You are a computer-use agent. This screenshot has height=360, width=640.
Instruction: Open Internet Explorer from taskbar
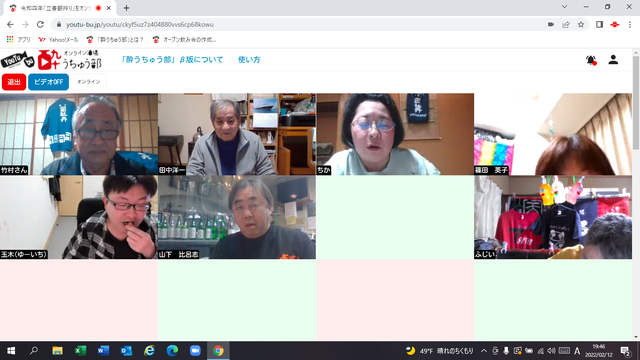149,351
